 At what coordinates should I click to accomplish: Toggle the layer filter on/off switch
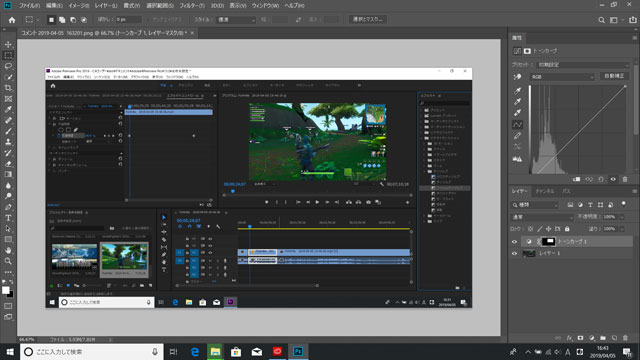click(x=623, y=204)
